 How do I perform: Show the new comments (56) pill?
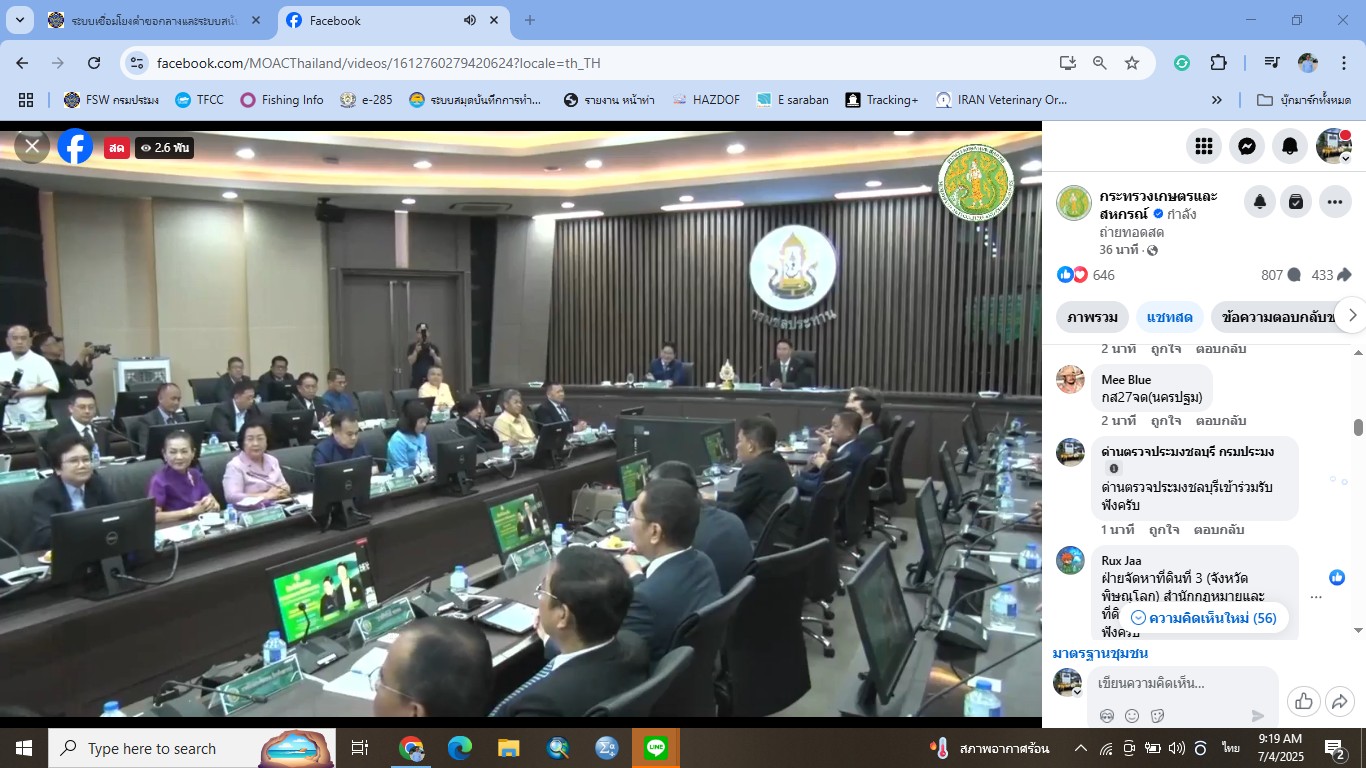click(x=1203, y=618)
